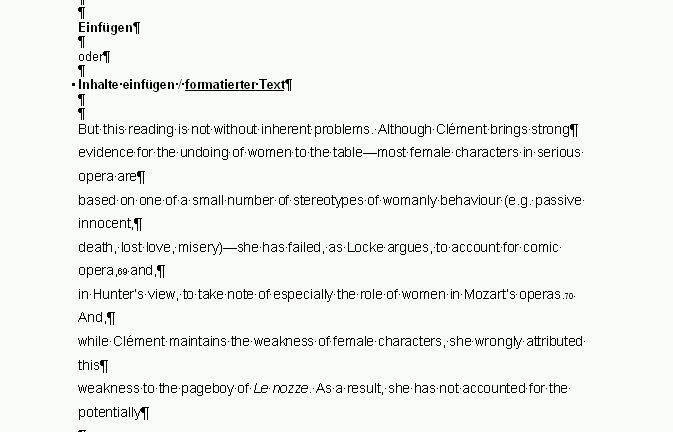Click the paragraph mark after 'Einfügen'
This screenshot has height=432, width=673.
[x=136, y=28]
